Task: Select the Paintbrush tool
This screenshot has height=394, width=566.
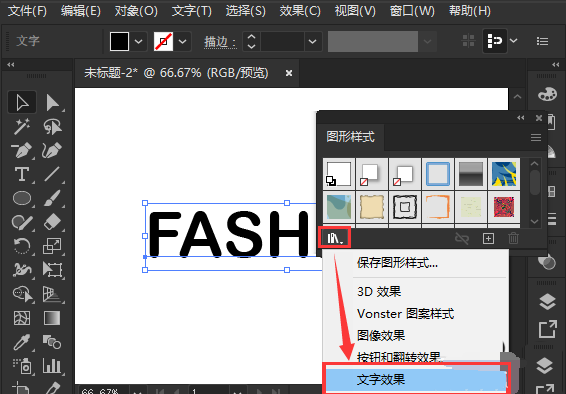Action: 53,198
